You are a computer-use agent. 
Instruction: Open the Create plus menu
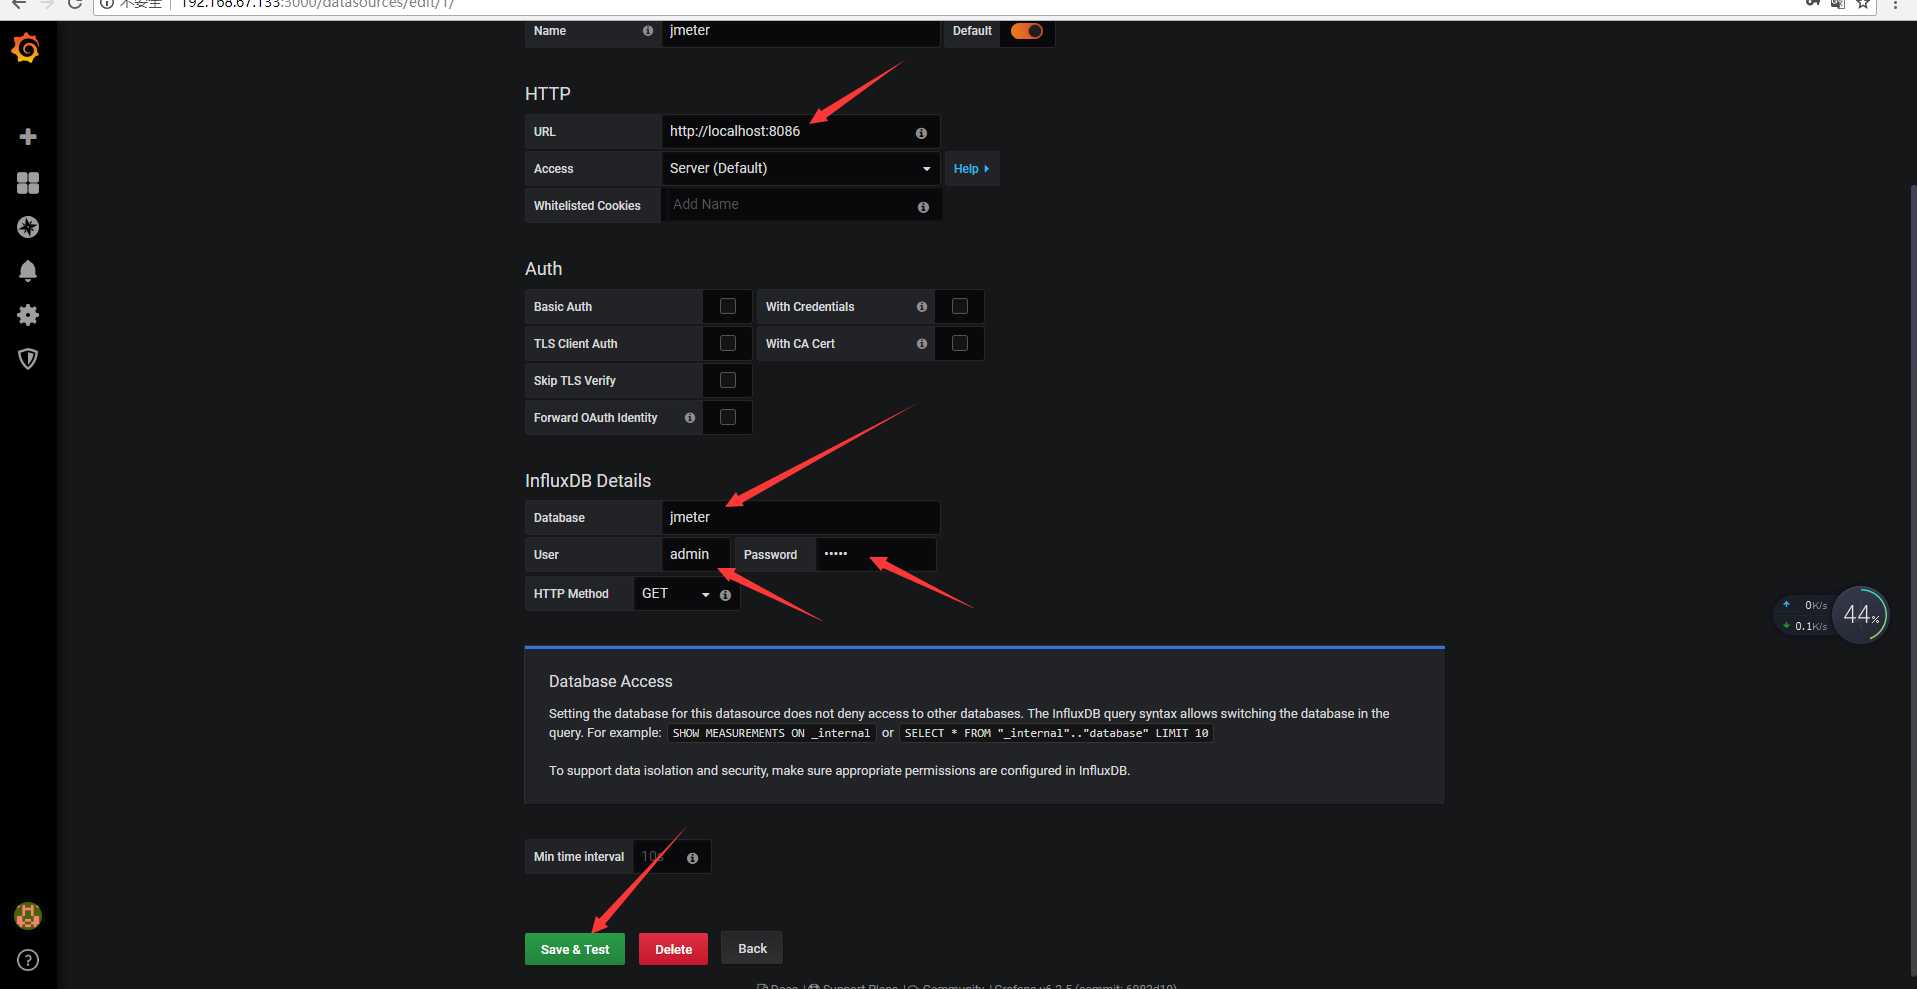click(28, 136)
